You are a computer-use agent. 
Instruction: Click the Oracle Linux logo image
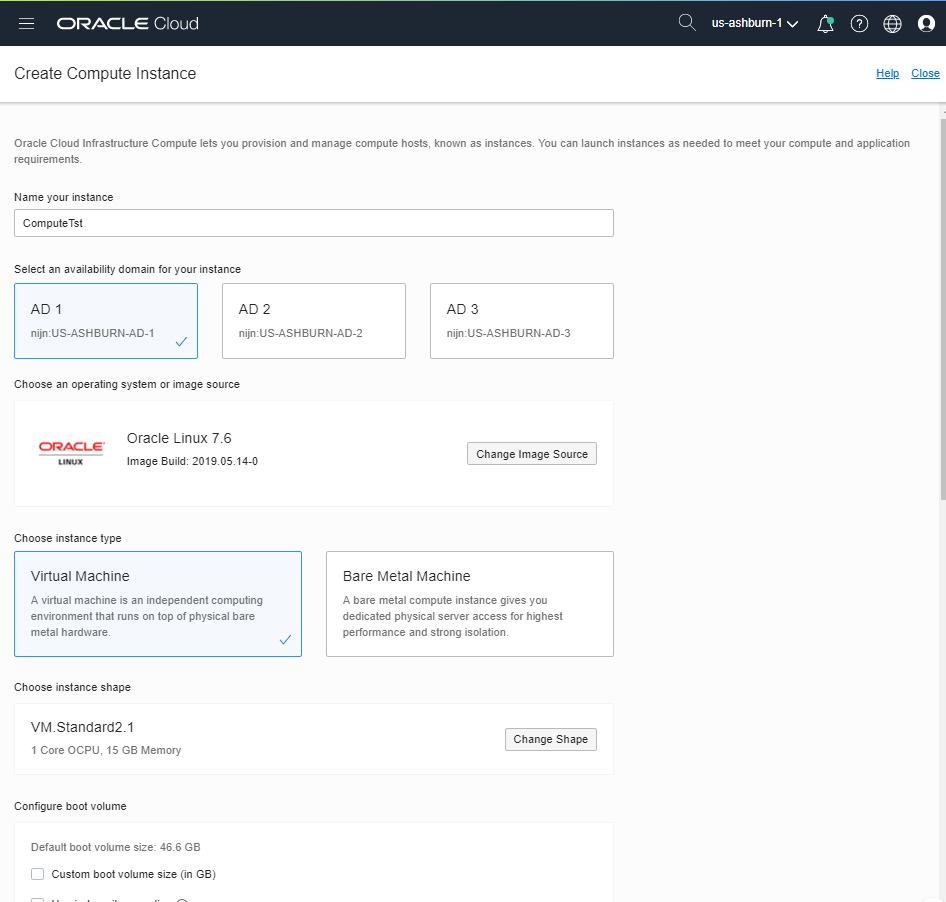(x=71, y=453)
